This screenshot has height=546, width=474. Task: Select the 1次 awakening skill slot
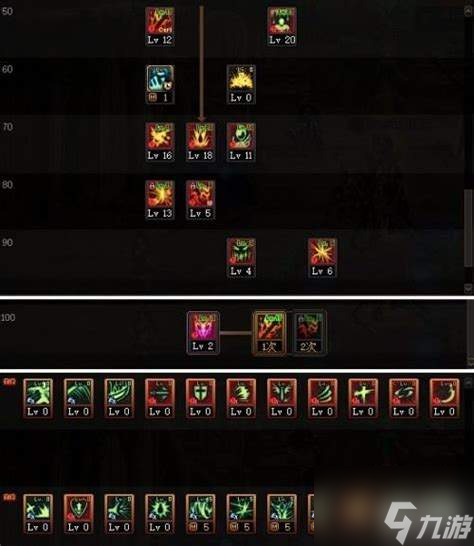point(270,333)
